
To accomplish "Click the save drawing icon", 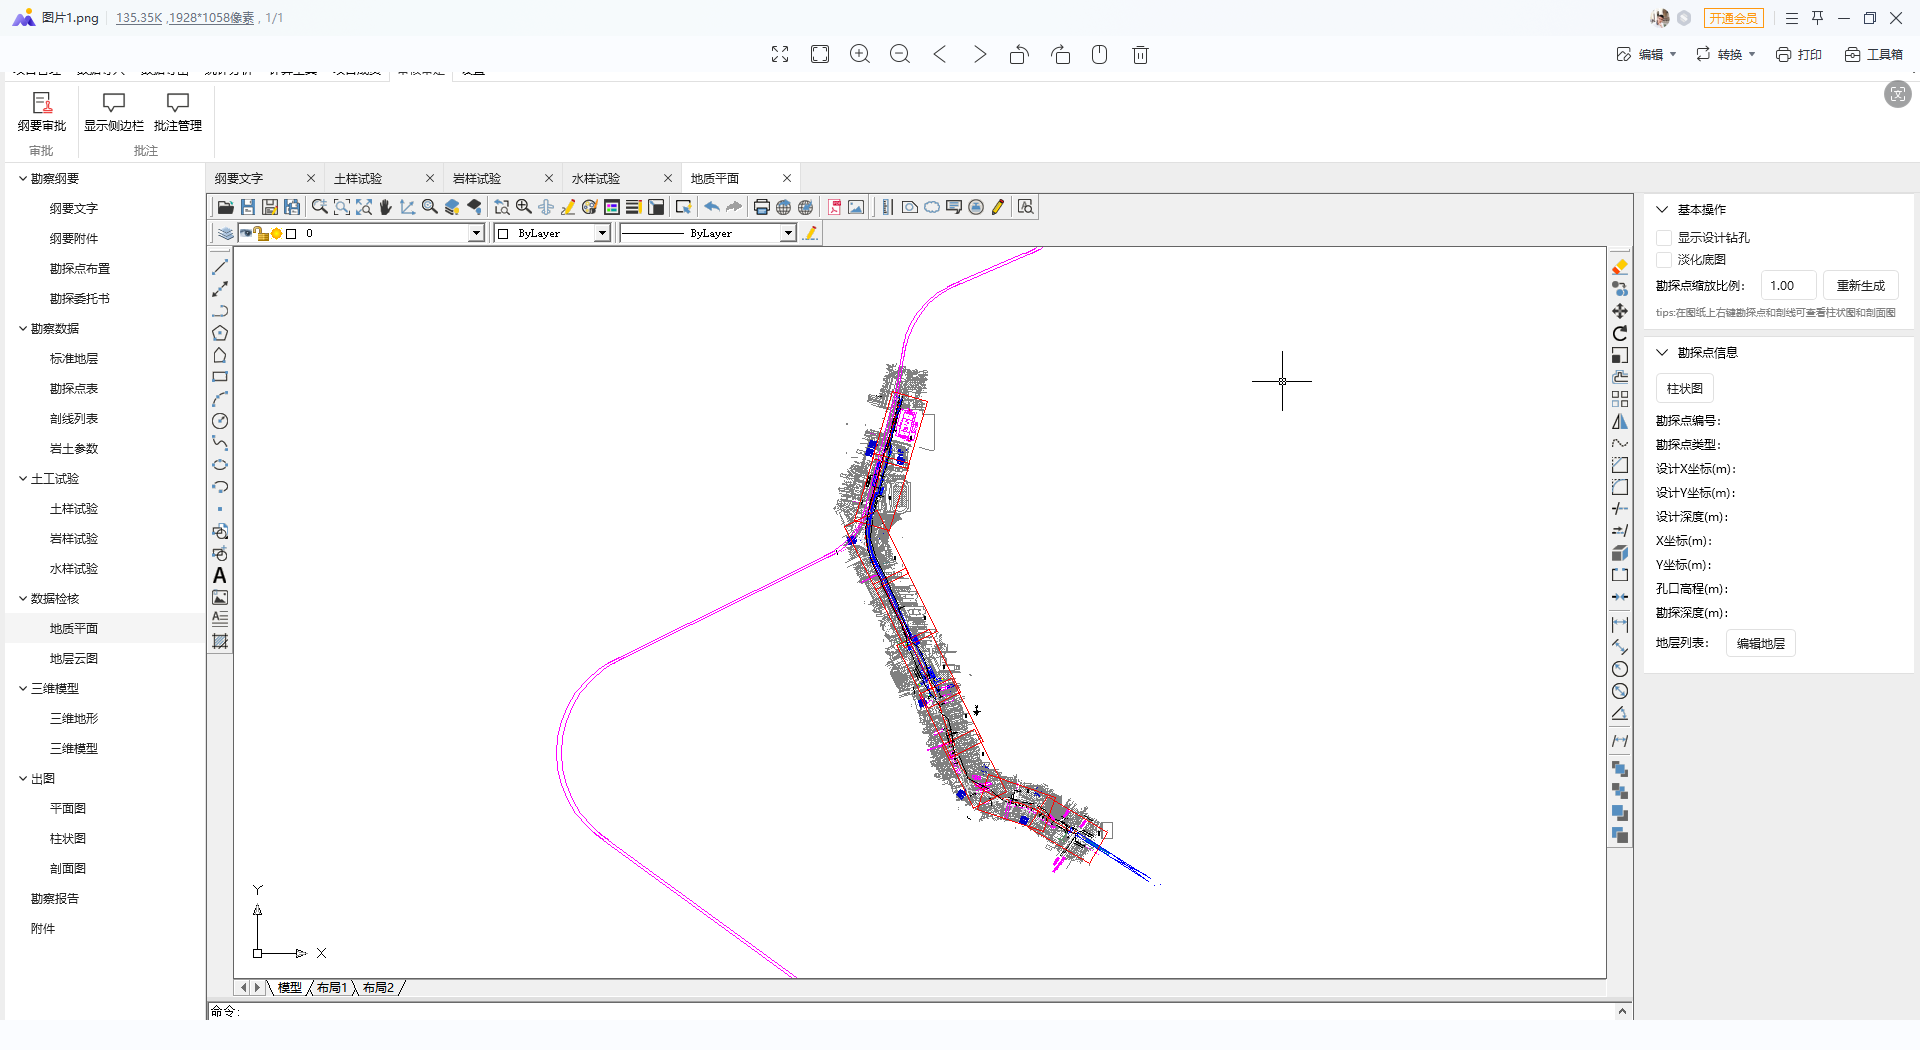I will 248,207.
